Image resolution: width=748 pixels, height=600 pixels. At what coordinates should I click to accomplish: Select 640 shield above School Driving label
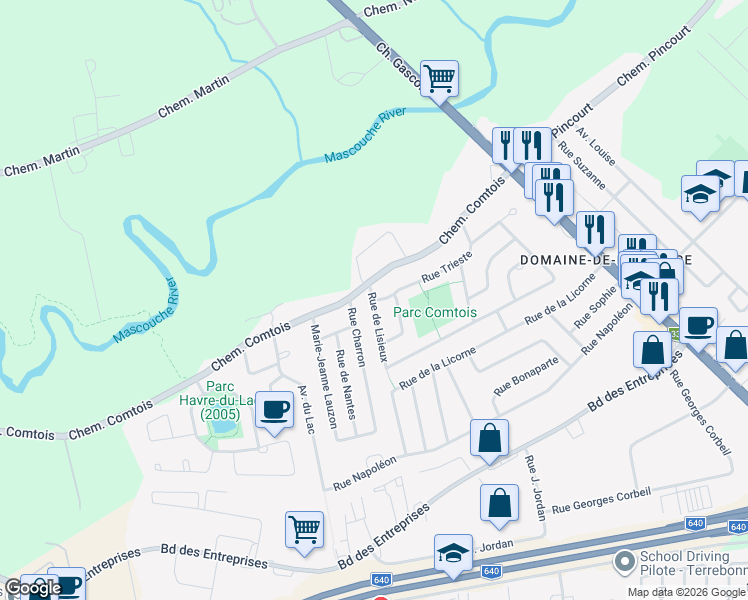point(695,523)
